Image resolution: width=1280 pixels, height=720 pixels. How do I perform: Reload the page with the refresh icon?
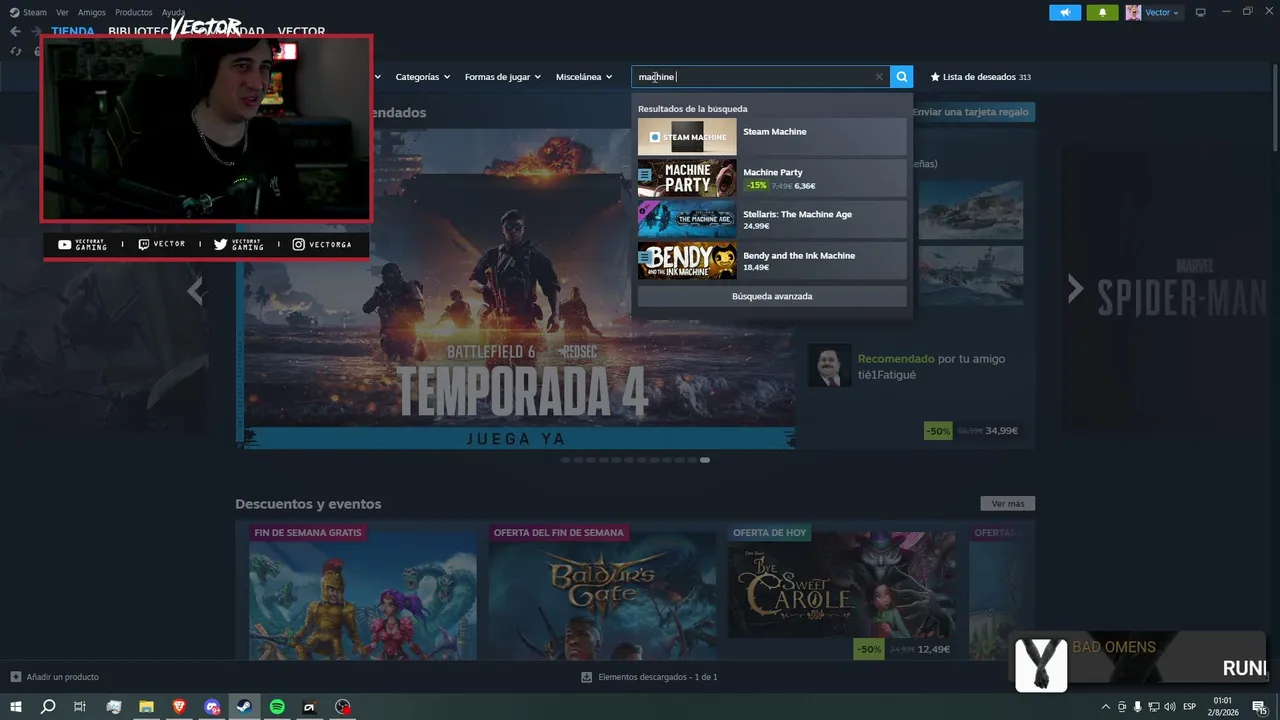click(x=16, y=51)
